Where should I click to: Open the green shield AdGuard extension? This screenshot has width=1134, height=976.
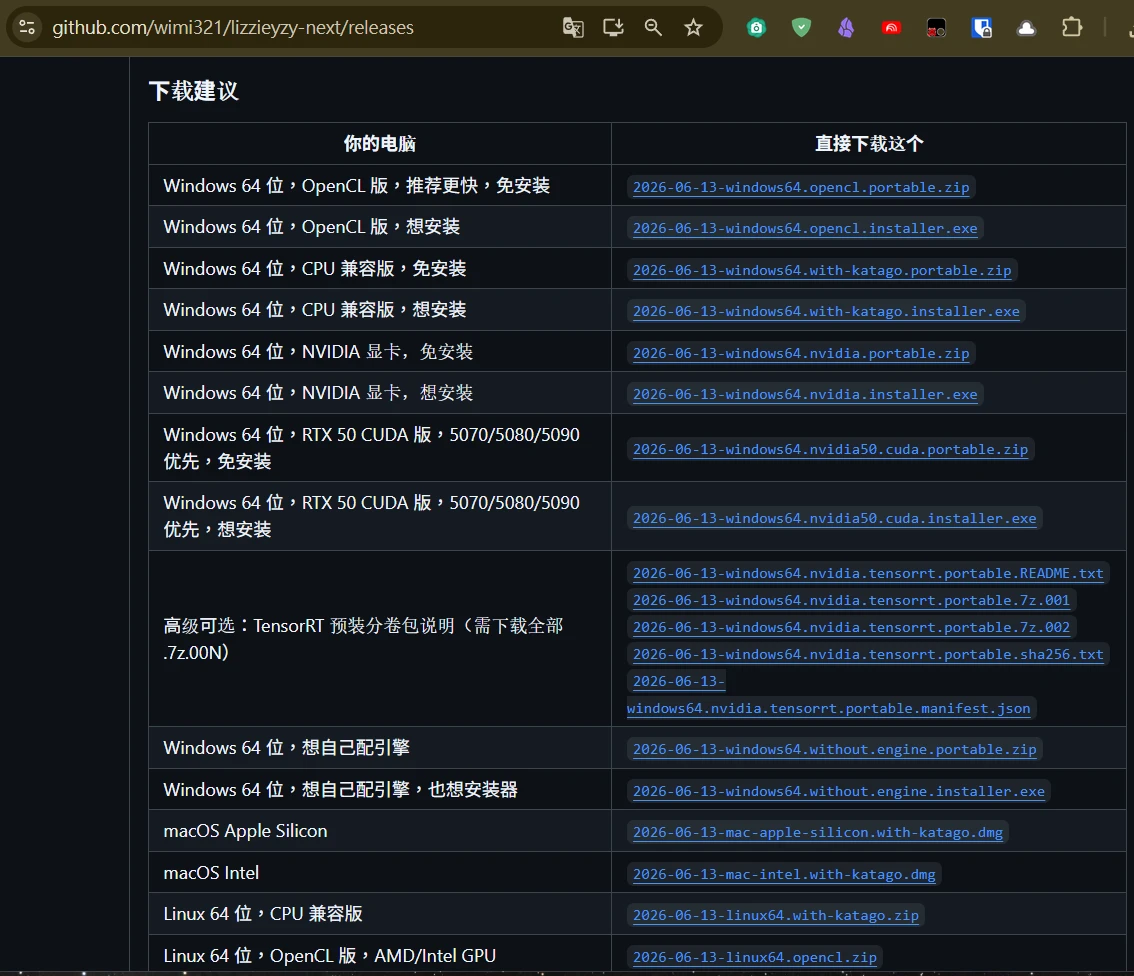801,28
